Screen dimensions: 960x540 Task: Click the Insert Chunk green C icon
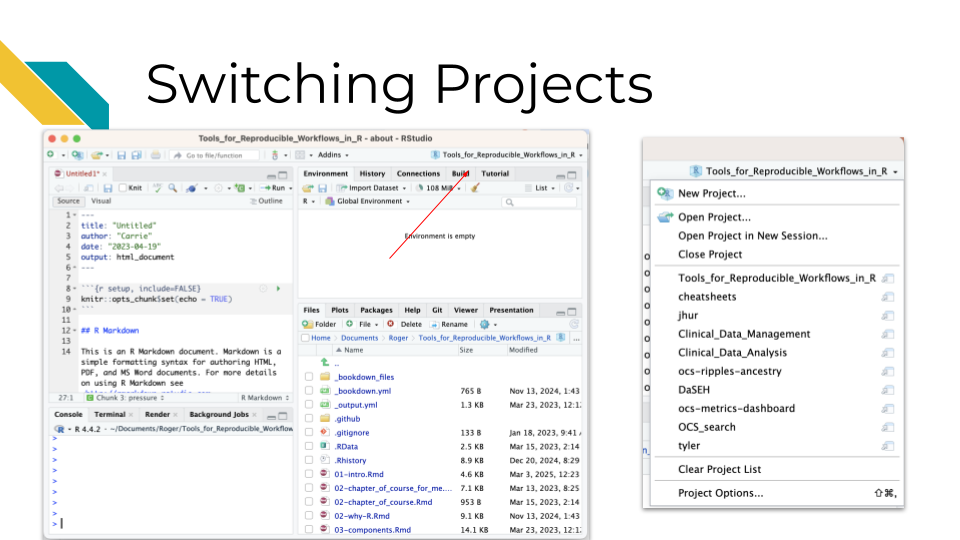(x=240, y=188)
